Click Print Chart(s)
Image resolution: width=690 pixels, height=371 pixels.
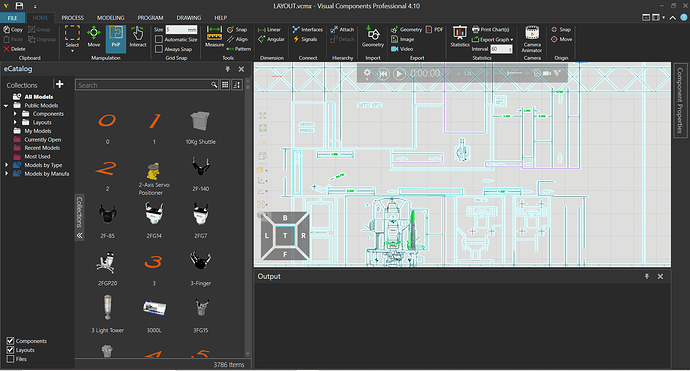coord(491,29)
